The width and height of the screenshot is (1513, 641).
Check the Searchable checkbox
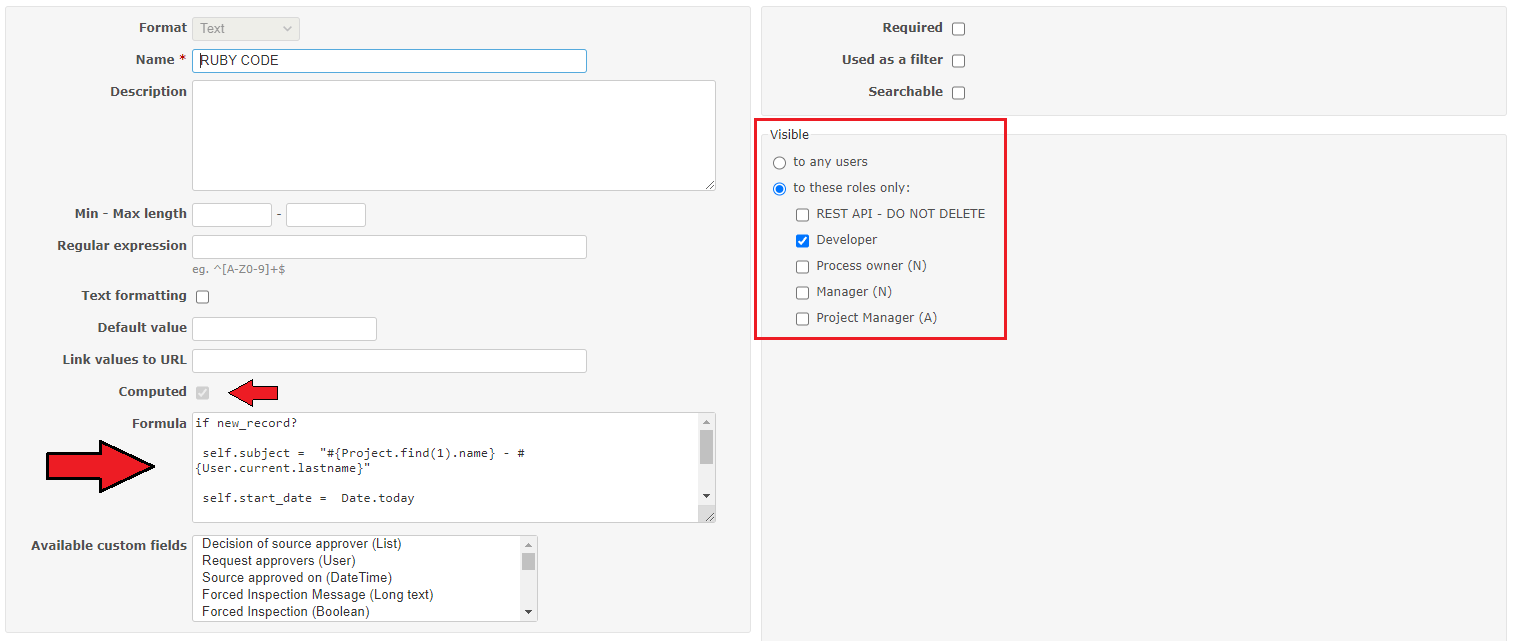pyautogui.click(x=958, y=92)
